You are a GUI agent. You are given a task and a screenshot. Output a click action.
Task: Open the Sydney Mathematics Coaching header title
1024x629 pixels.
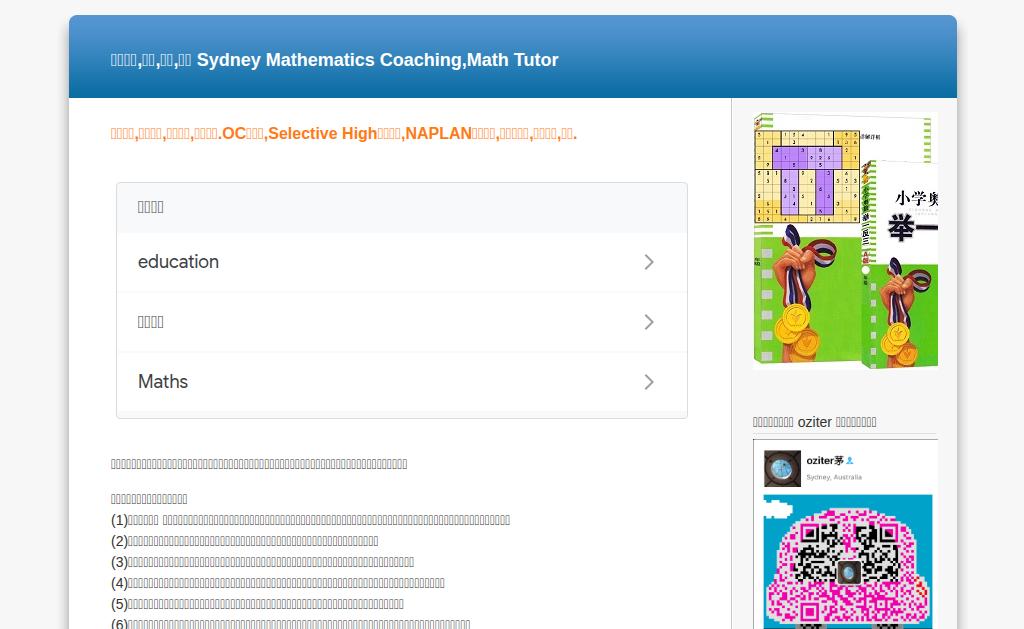pos(334,59)
